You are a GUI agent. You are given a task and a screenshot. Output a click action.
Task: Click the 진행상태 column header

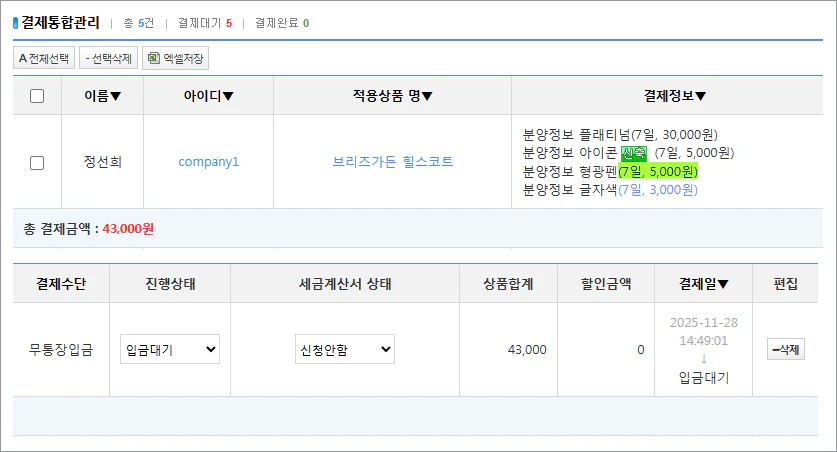click(170, 284)
